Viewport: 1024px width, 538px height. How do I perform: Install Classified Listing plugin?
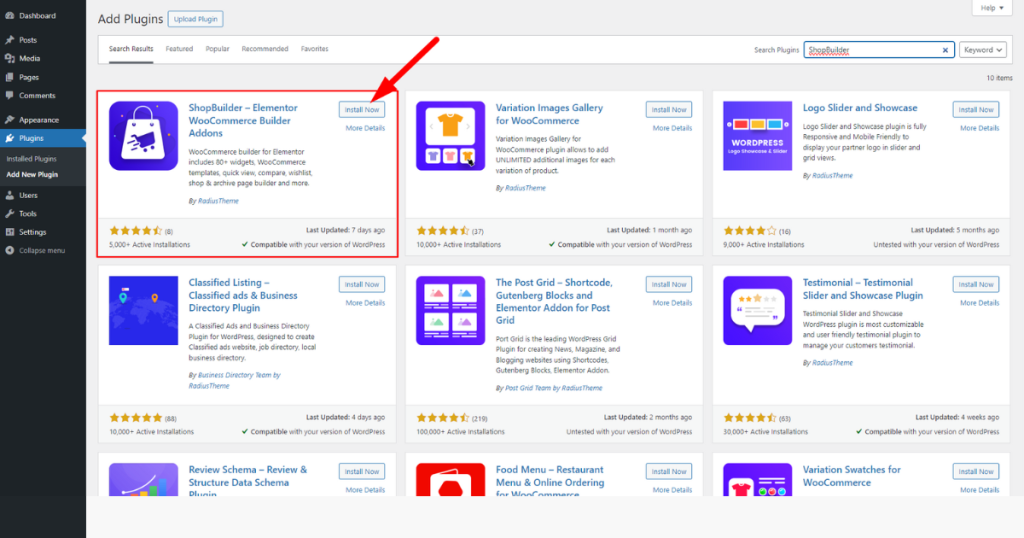click(x=362, y=285)
